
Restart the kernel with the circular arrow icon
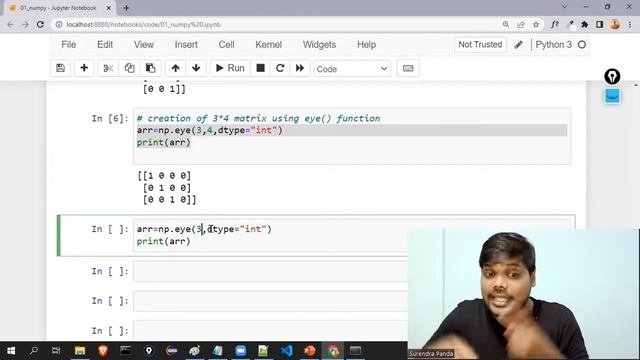(280, 68)
